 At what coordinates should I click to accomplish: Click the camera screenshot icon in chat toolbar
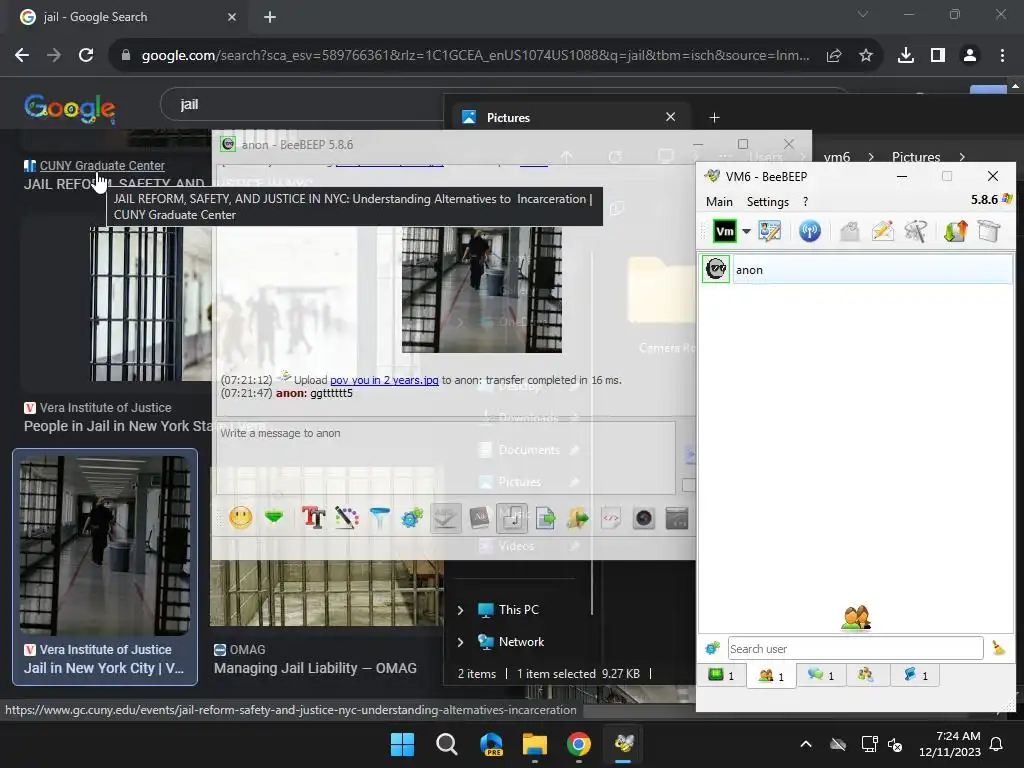tap(644, 518)
